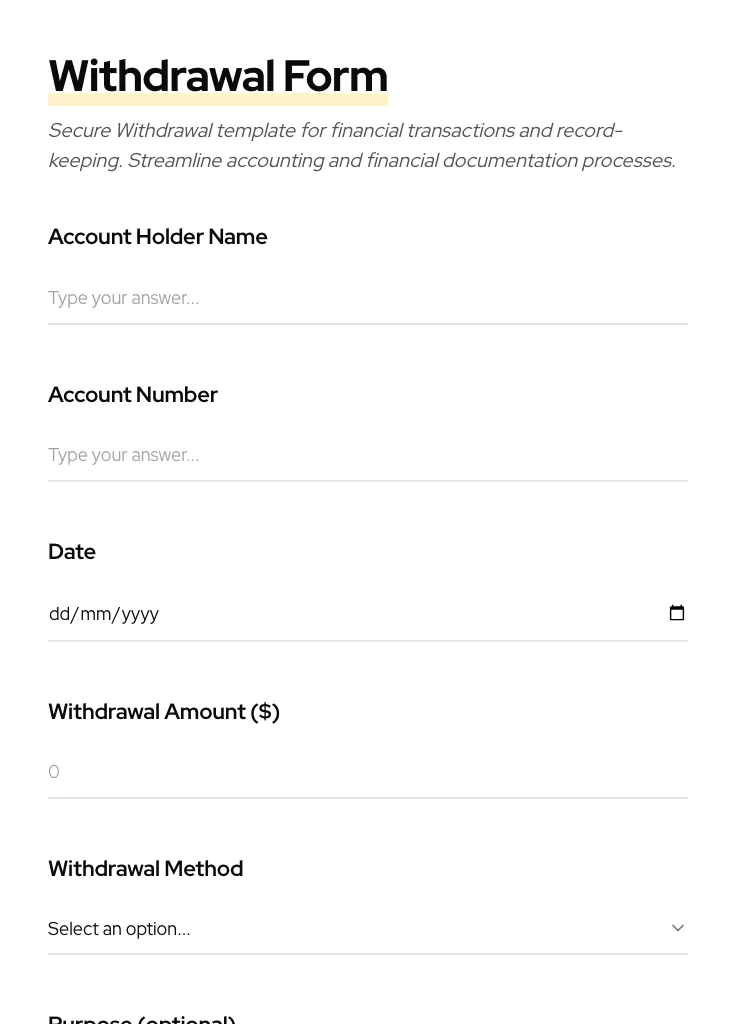
Task: Open the date picker calendar icon
Action: (677, 612)
